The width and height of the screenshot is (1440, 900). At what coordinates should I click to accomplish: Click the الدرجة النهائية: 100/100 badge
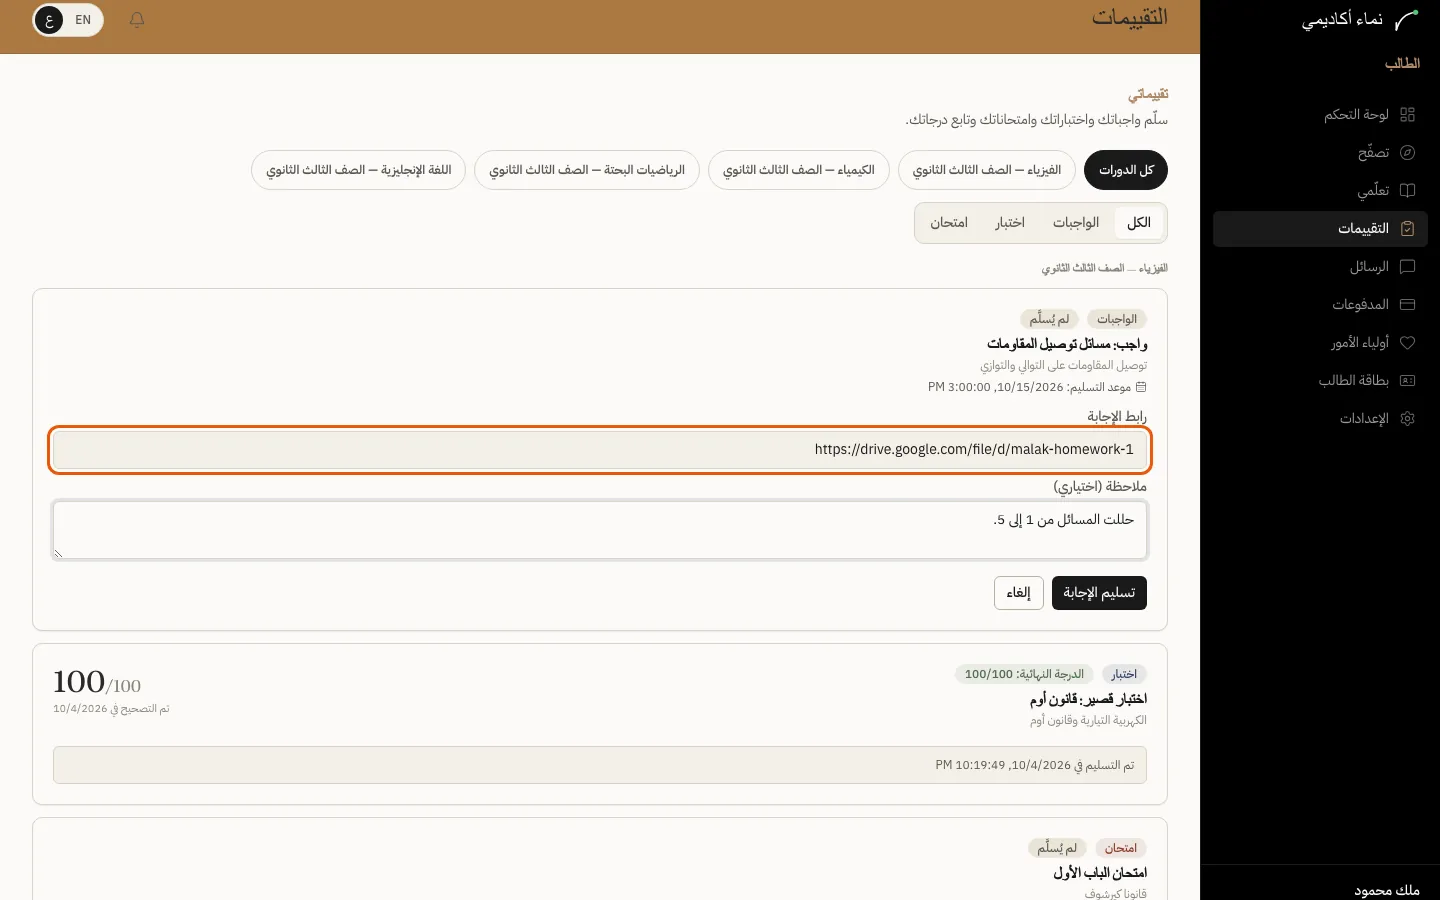click(1024, 675)
